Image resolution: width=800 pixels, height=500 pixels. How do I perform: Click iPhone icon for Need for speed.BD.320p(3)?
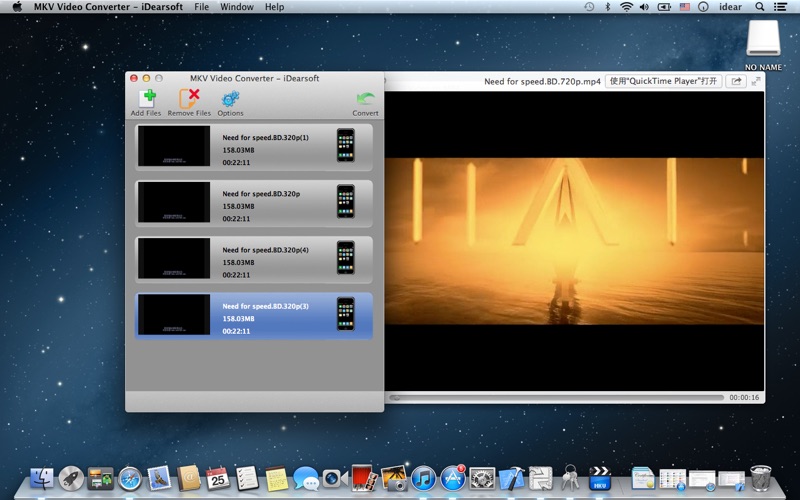coord(345,314)
